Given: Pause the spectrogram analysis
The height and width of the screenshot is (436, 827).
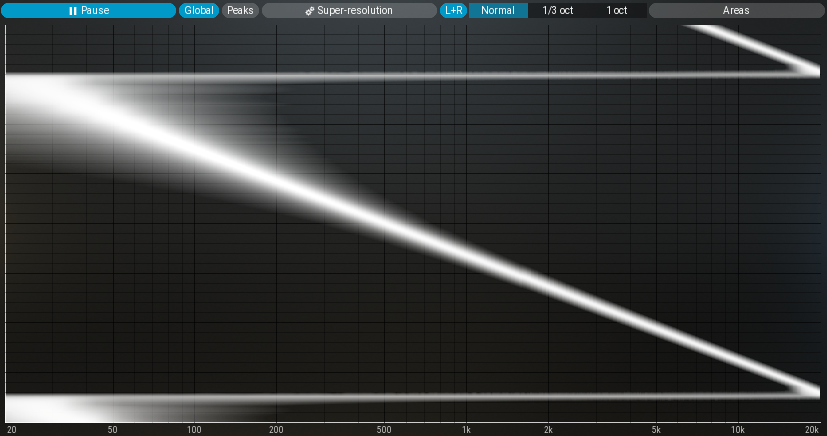Looking at the screenshot, I should tap(88, 11).
